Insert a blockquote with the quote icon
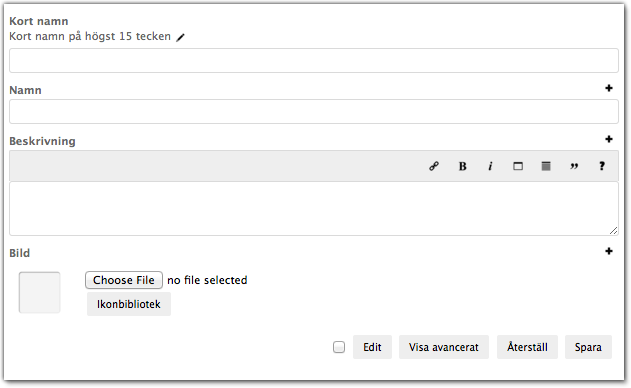This screenshot has height=388, width=631. (x=574, y=166)
